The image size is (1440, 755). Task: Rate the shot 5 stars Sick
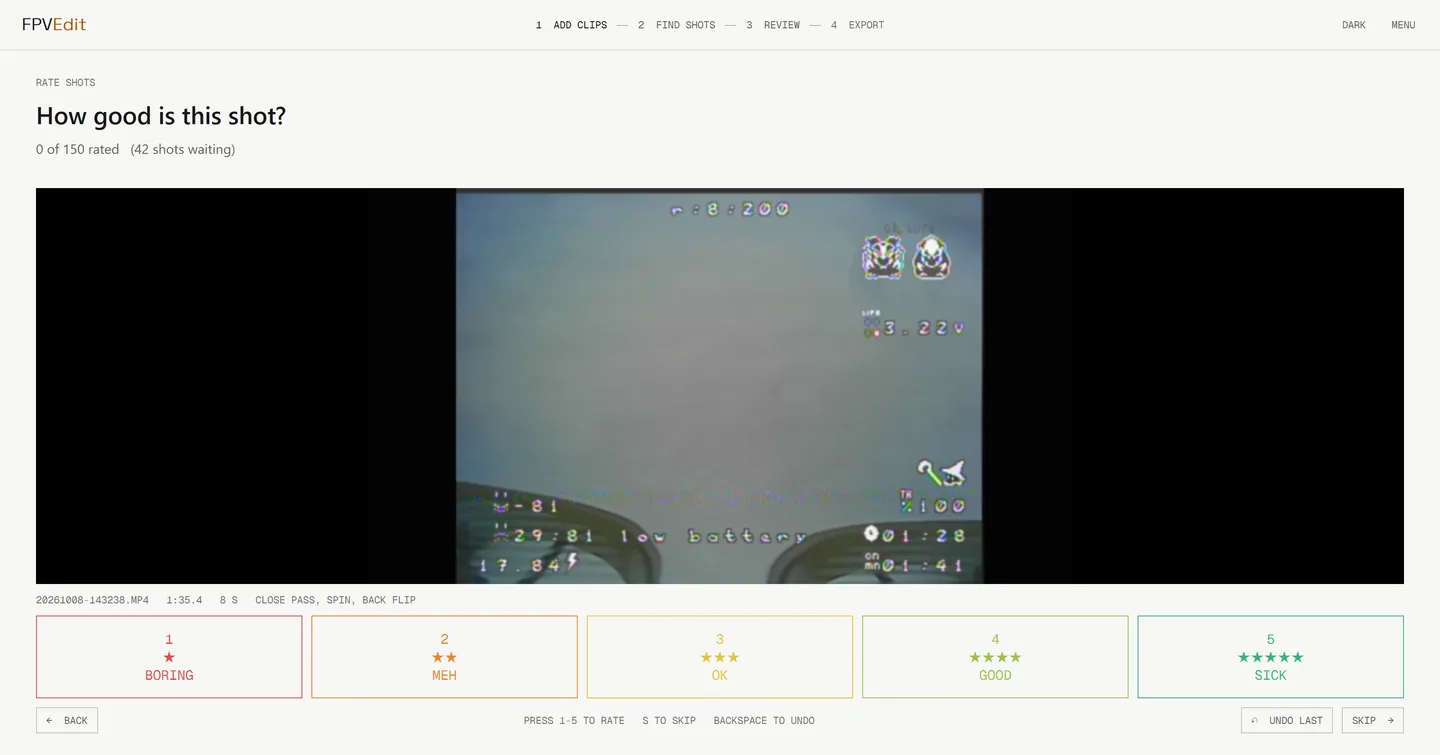1271,657
